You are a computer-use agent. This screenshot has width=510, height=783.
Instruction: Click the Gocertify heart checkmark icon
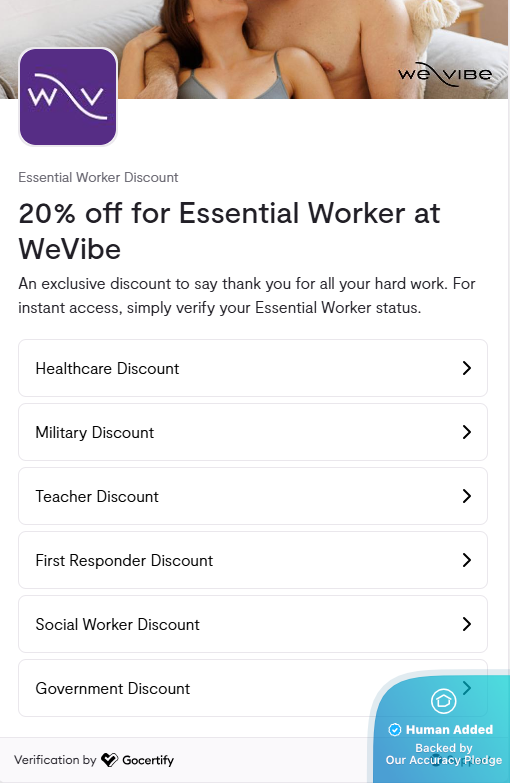(109, 760)
